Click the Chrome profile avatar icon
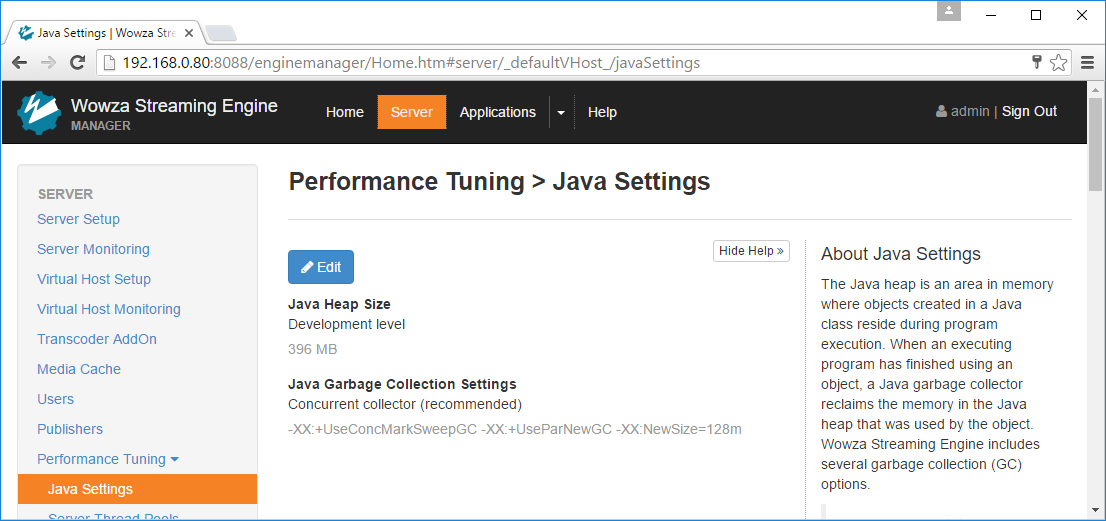This screenshot has width=1106, height=521. pyautogui.click(x=949, y=11)
